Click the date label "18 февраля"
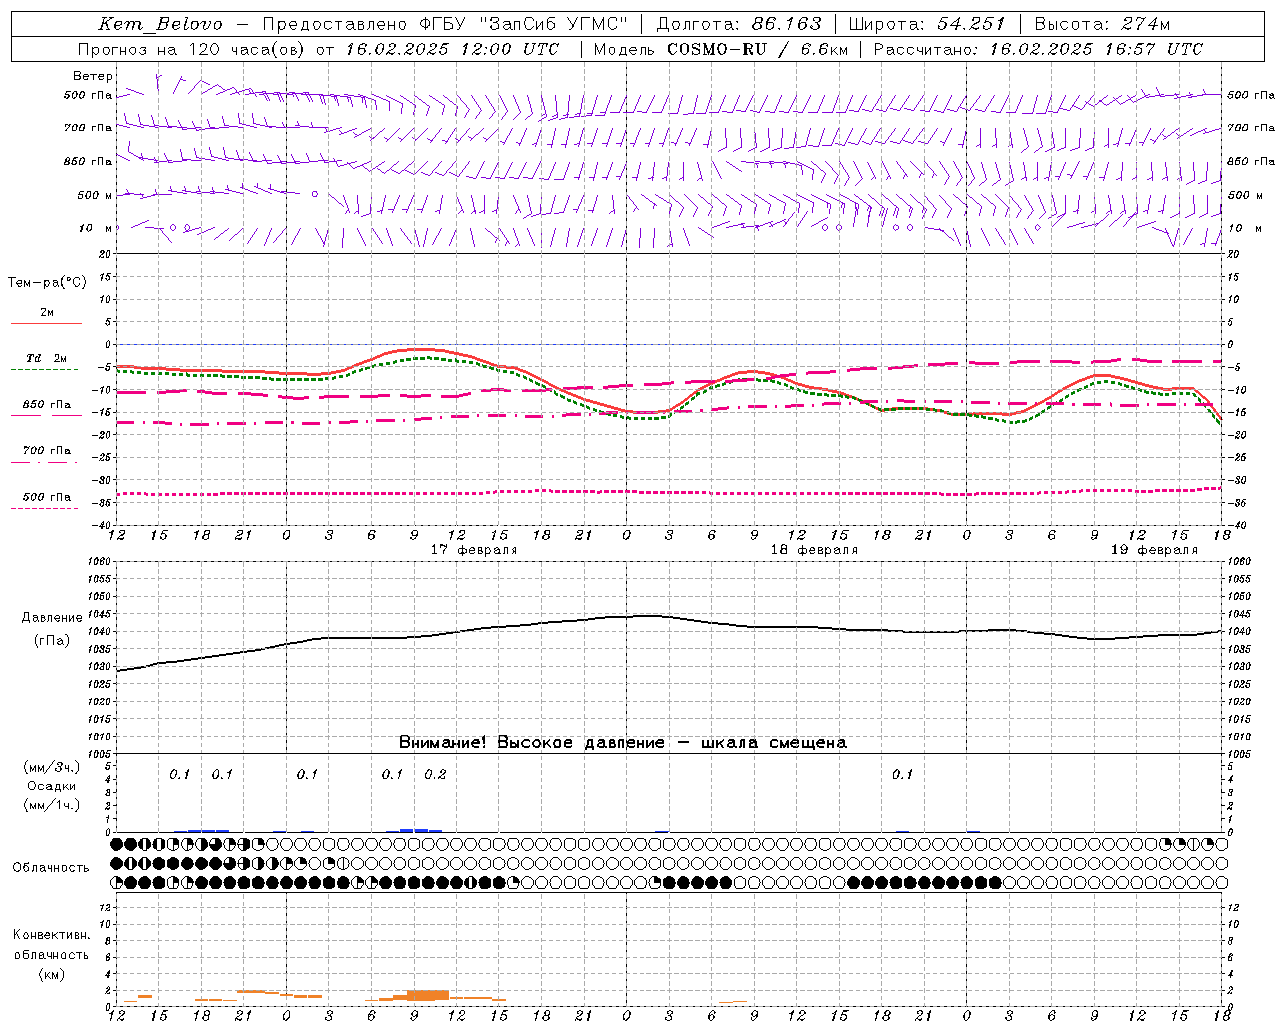 point(814,550)
